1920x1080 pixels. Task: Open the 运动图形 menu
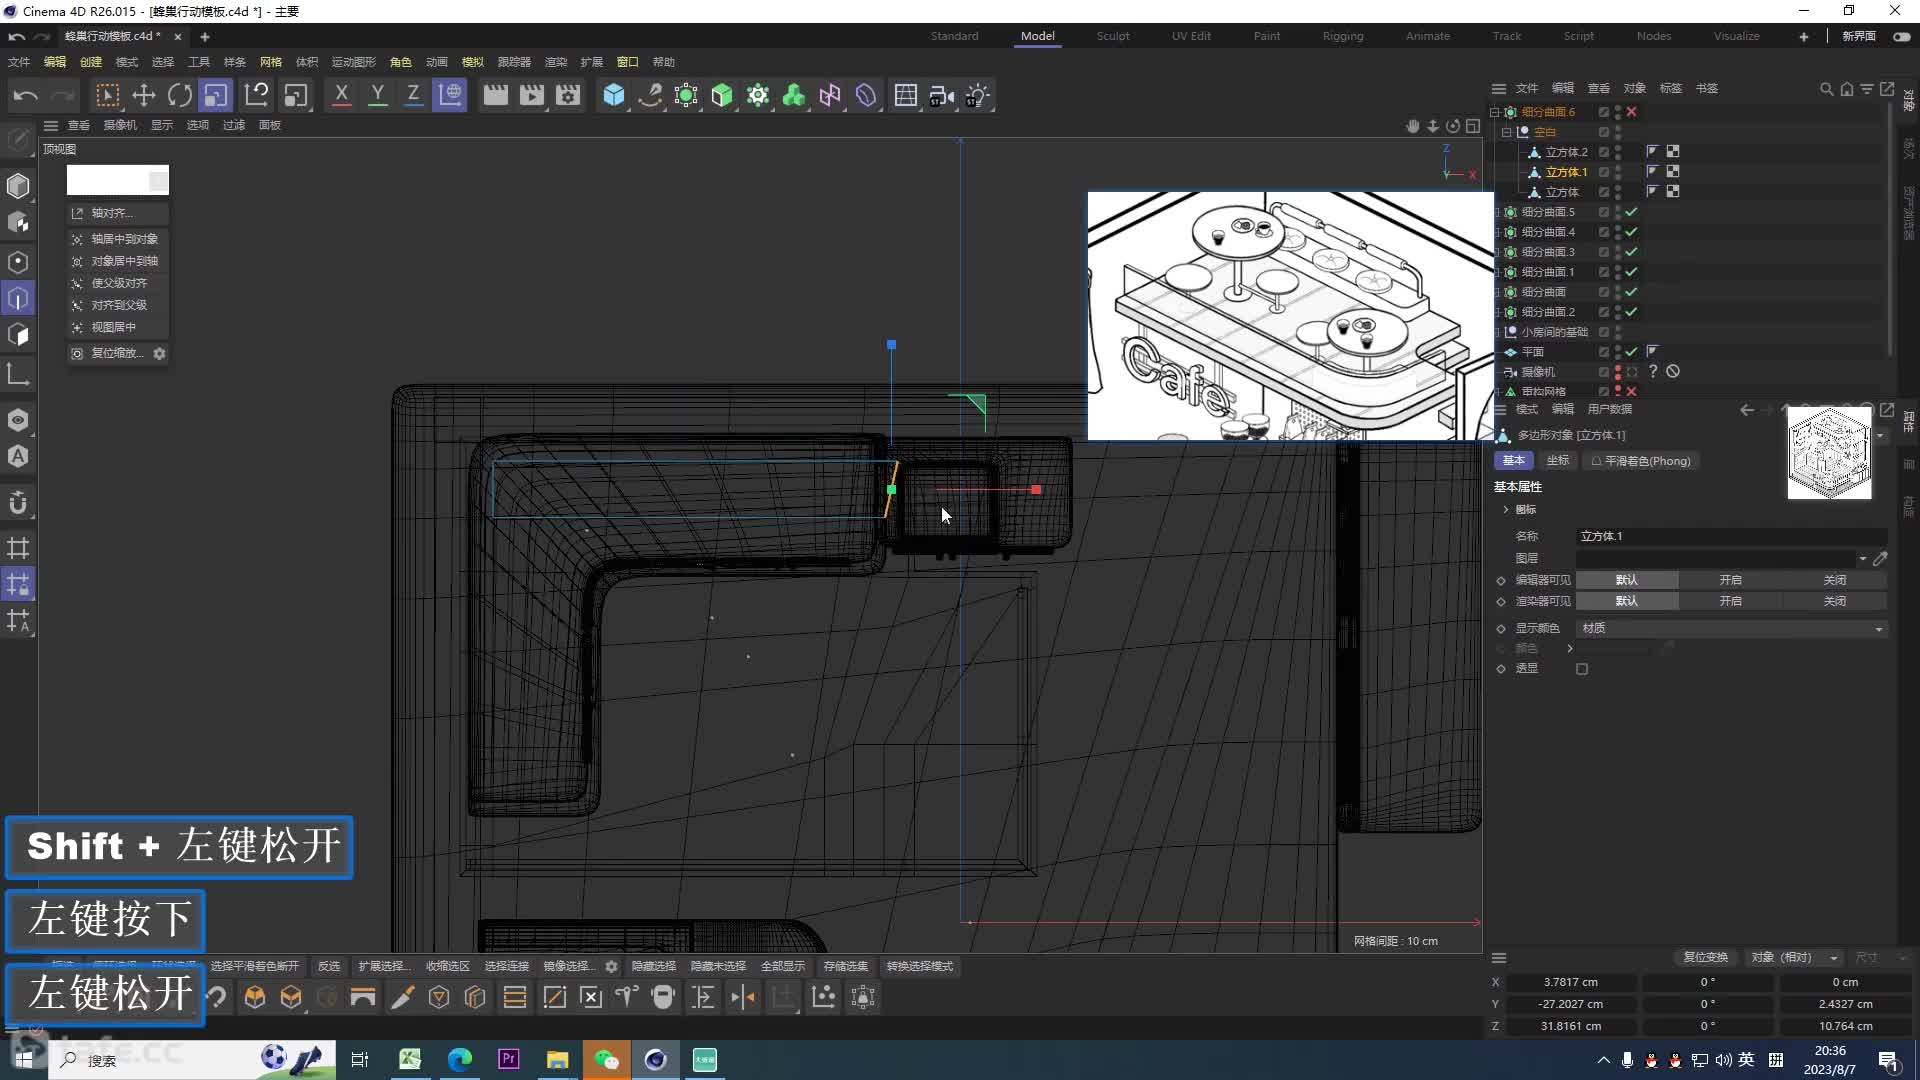(354, 62)
